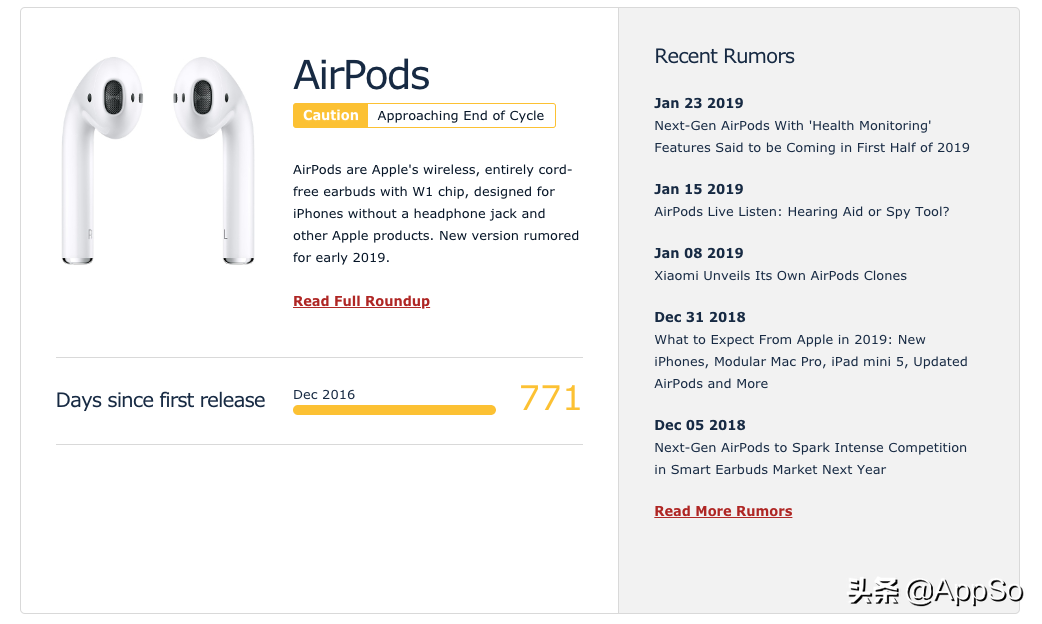Click the yellow Caution badge
The image size is (1042, 624).
[330, 116]
